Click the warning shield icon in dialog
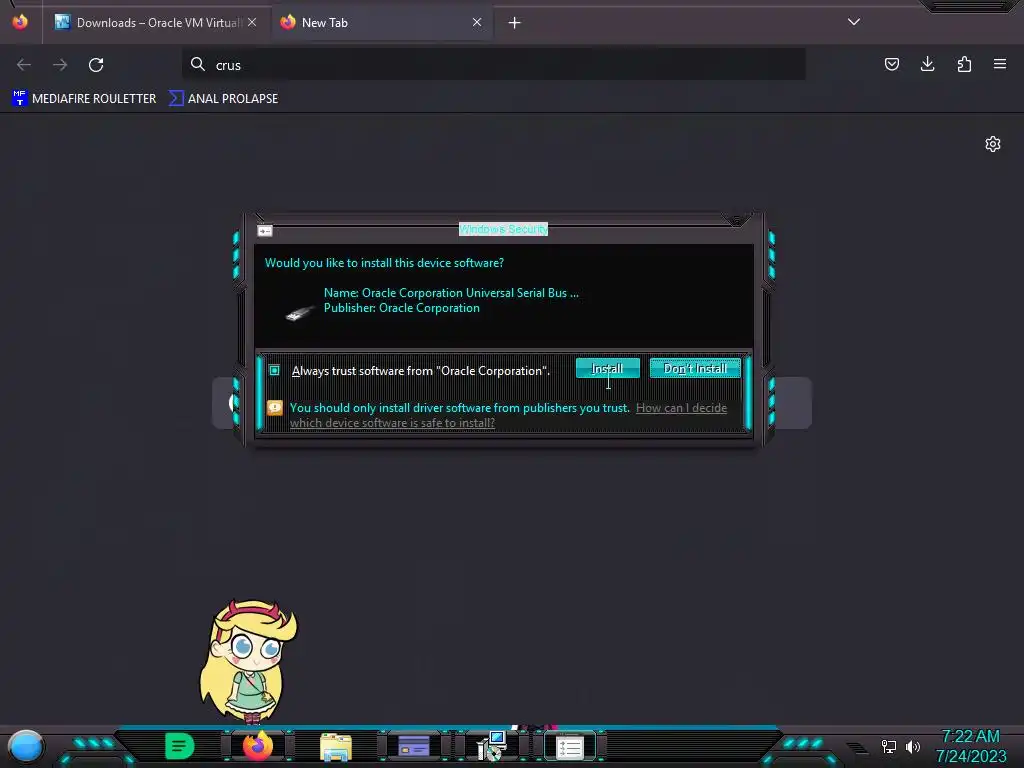This screenshot has height=768, width=1024. coord(275,408)
